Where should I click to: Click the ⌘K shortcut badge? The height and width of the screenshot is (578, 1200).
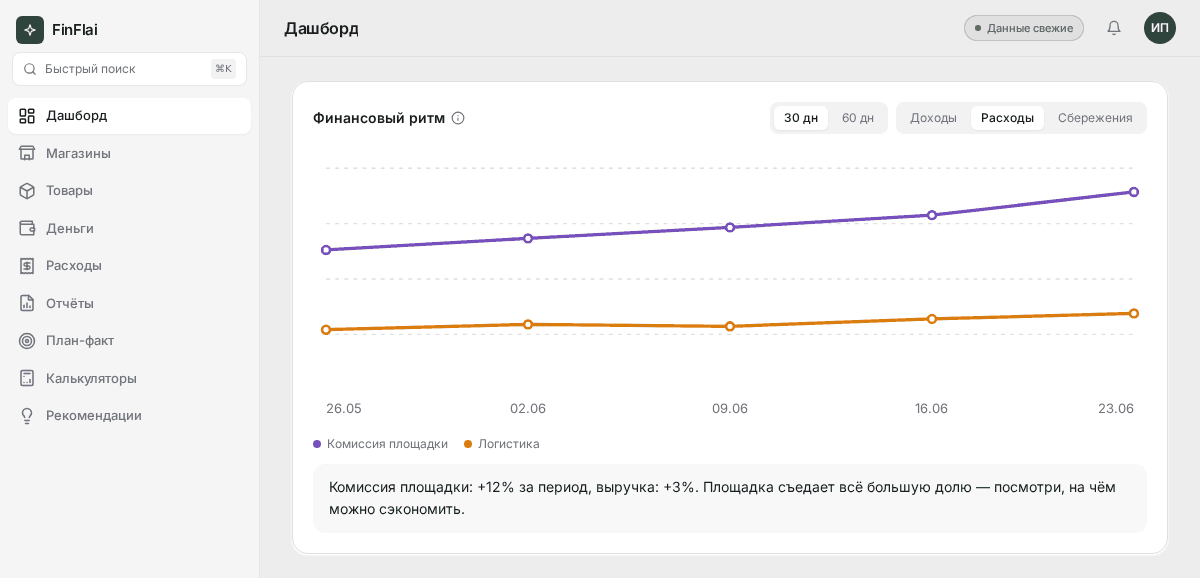(x=223, y=69)
